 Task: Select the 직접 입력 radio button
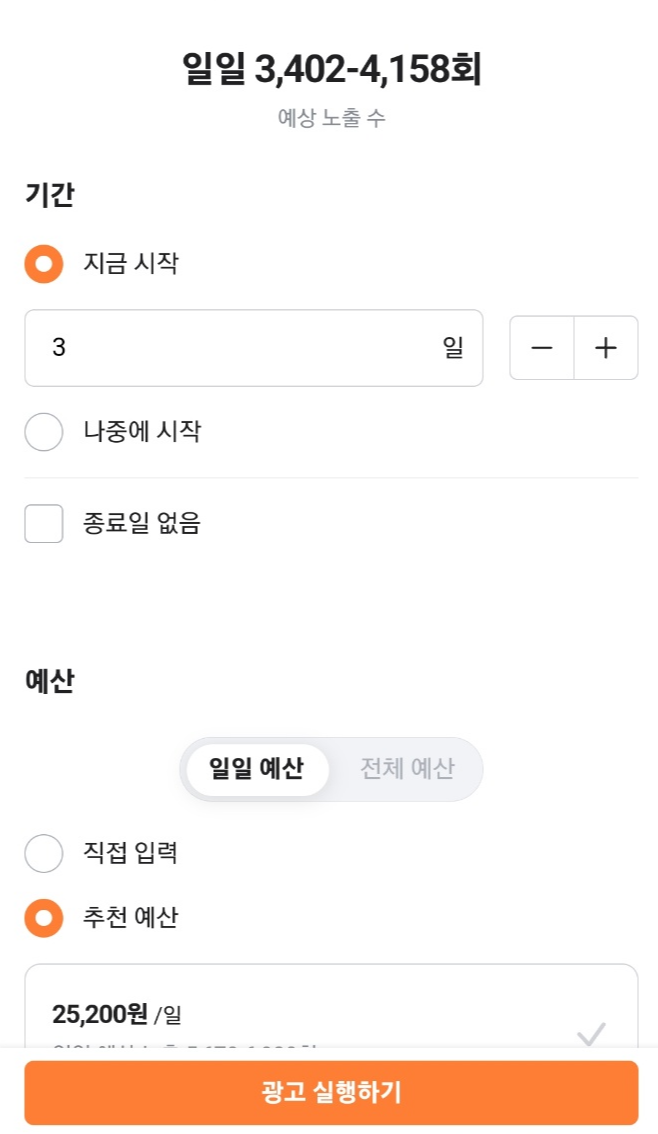click(x=44, y=853)
